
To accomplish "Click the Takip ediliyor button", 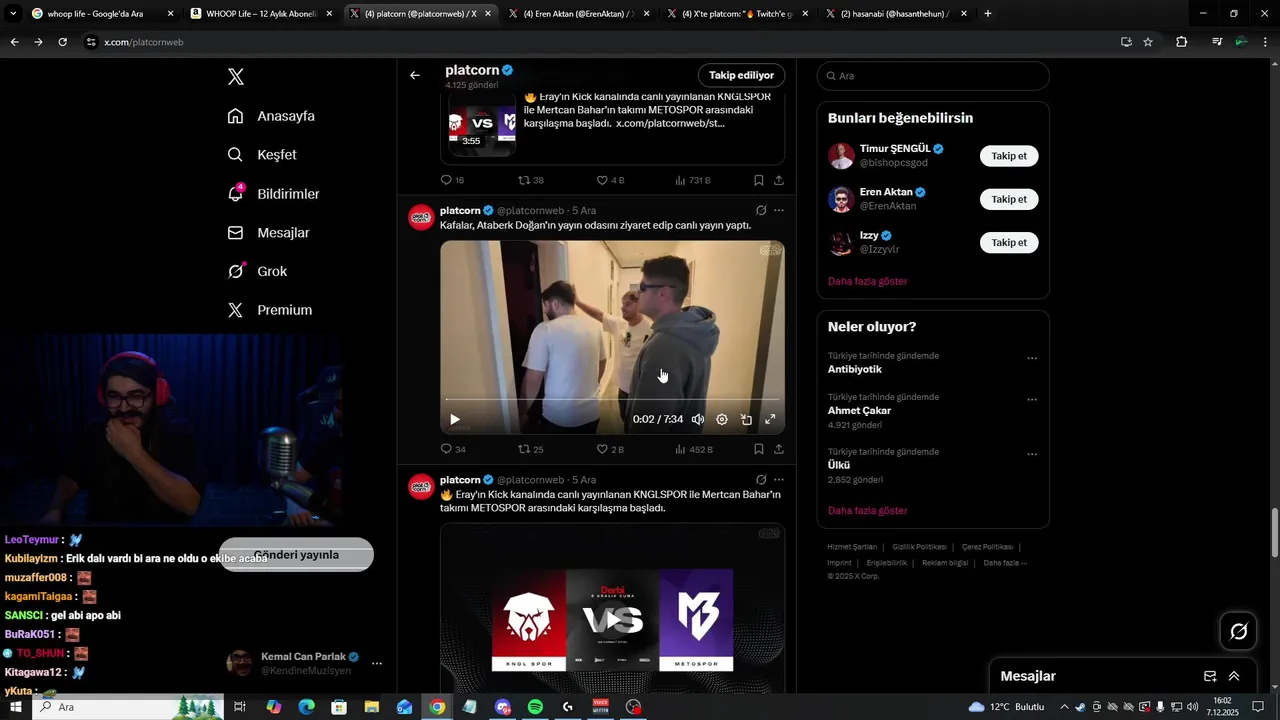I will 741,75.
